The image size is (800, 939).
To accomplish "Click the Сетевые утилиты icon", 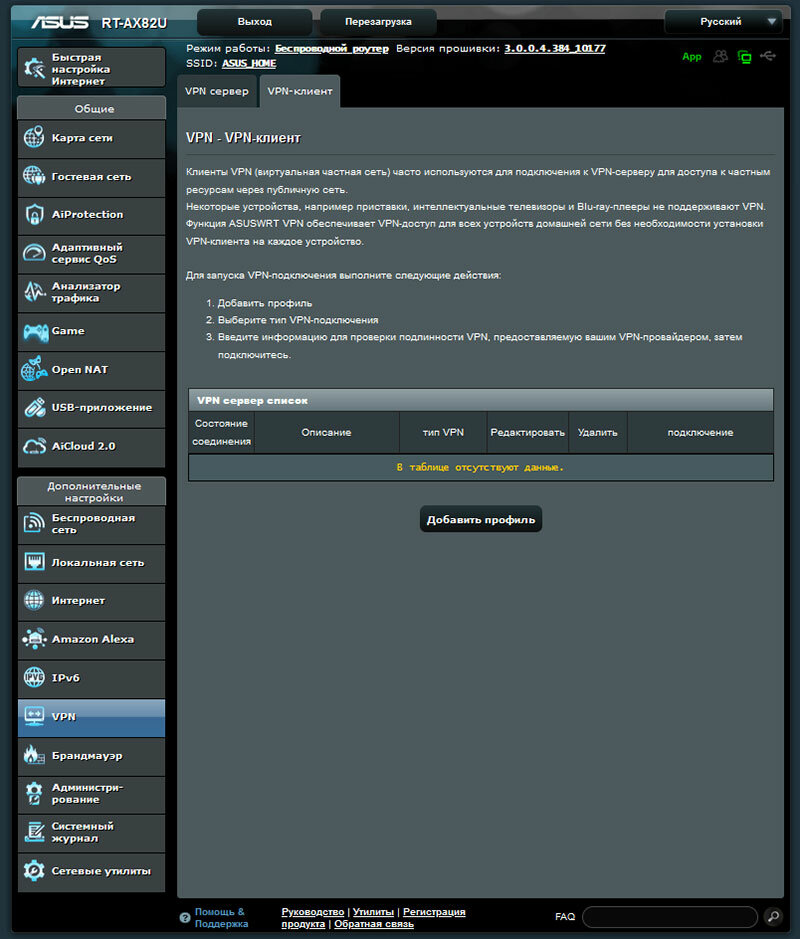I will pyautogui.click(x=34, y=870).
